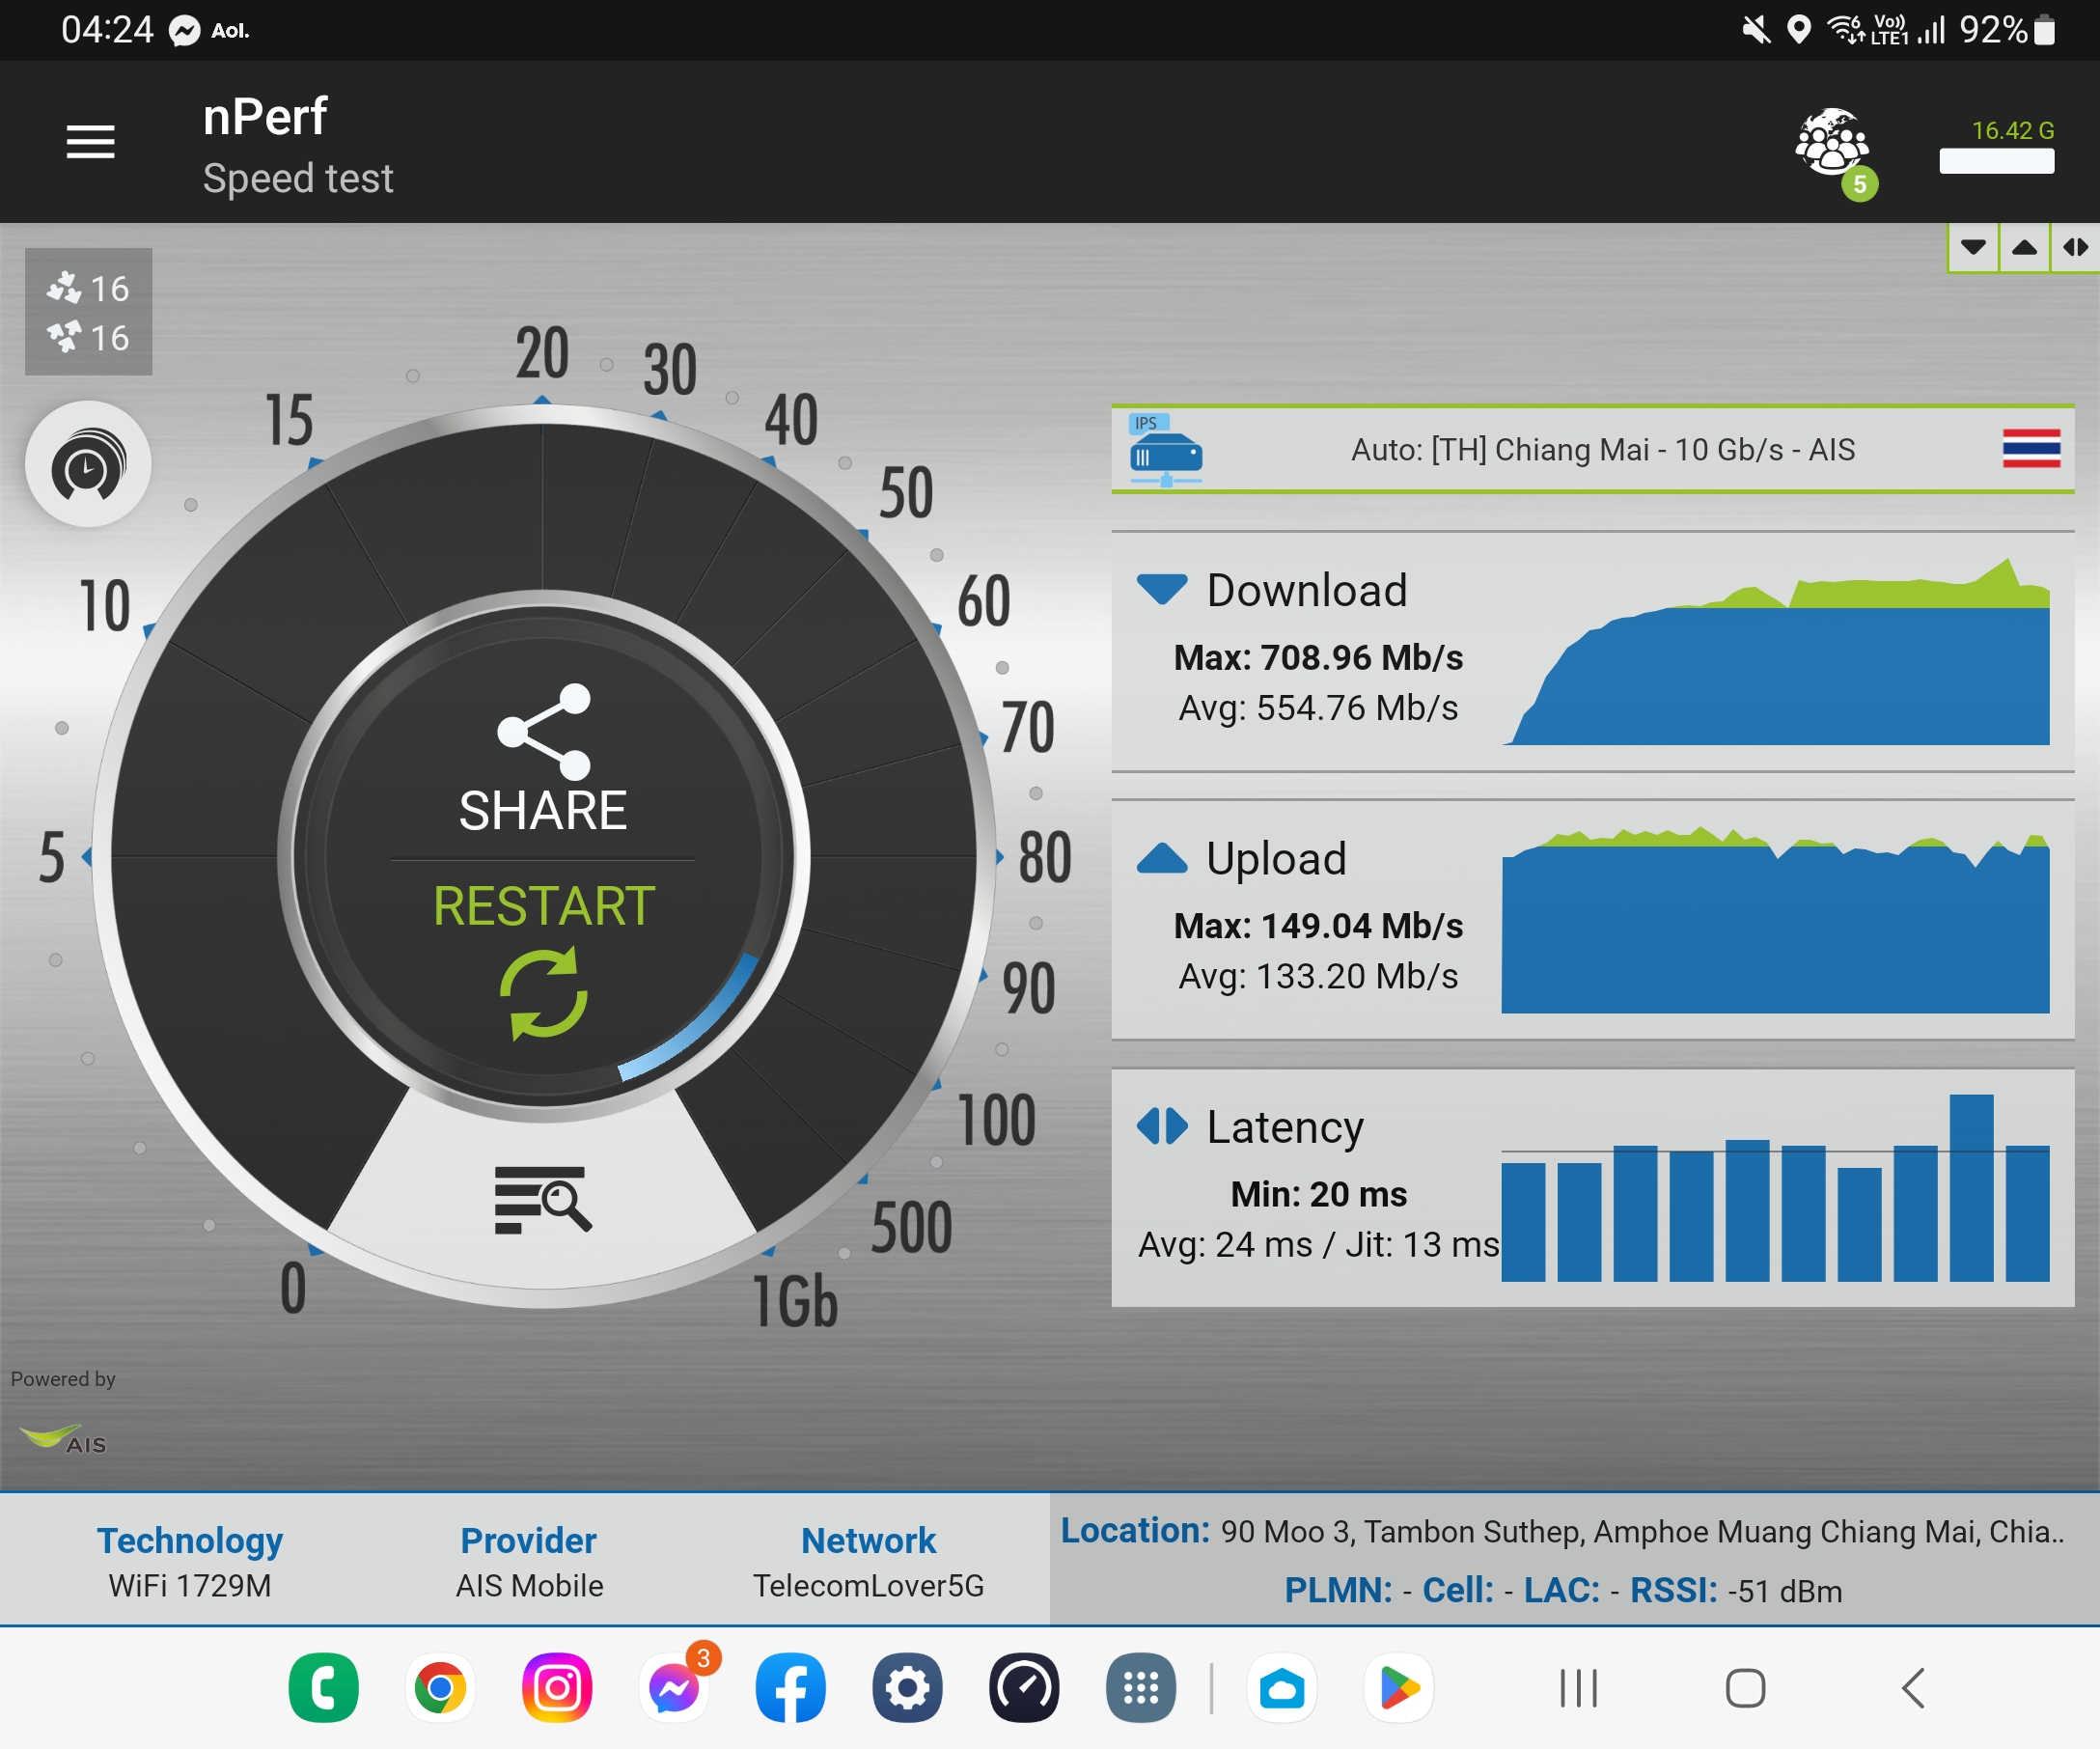This screenshot has height=1749, width=2100.
Task: Click the latency bar chart
Action: click(1776, 1188)
